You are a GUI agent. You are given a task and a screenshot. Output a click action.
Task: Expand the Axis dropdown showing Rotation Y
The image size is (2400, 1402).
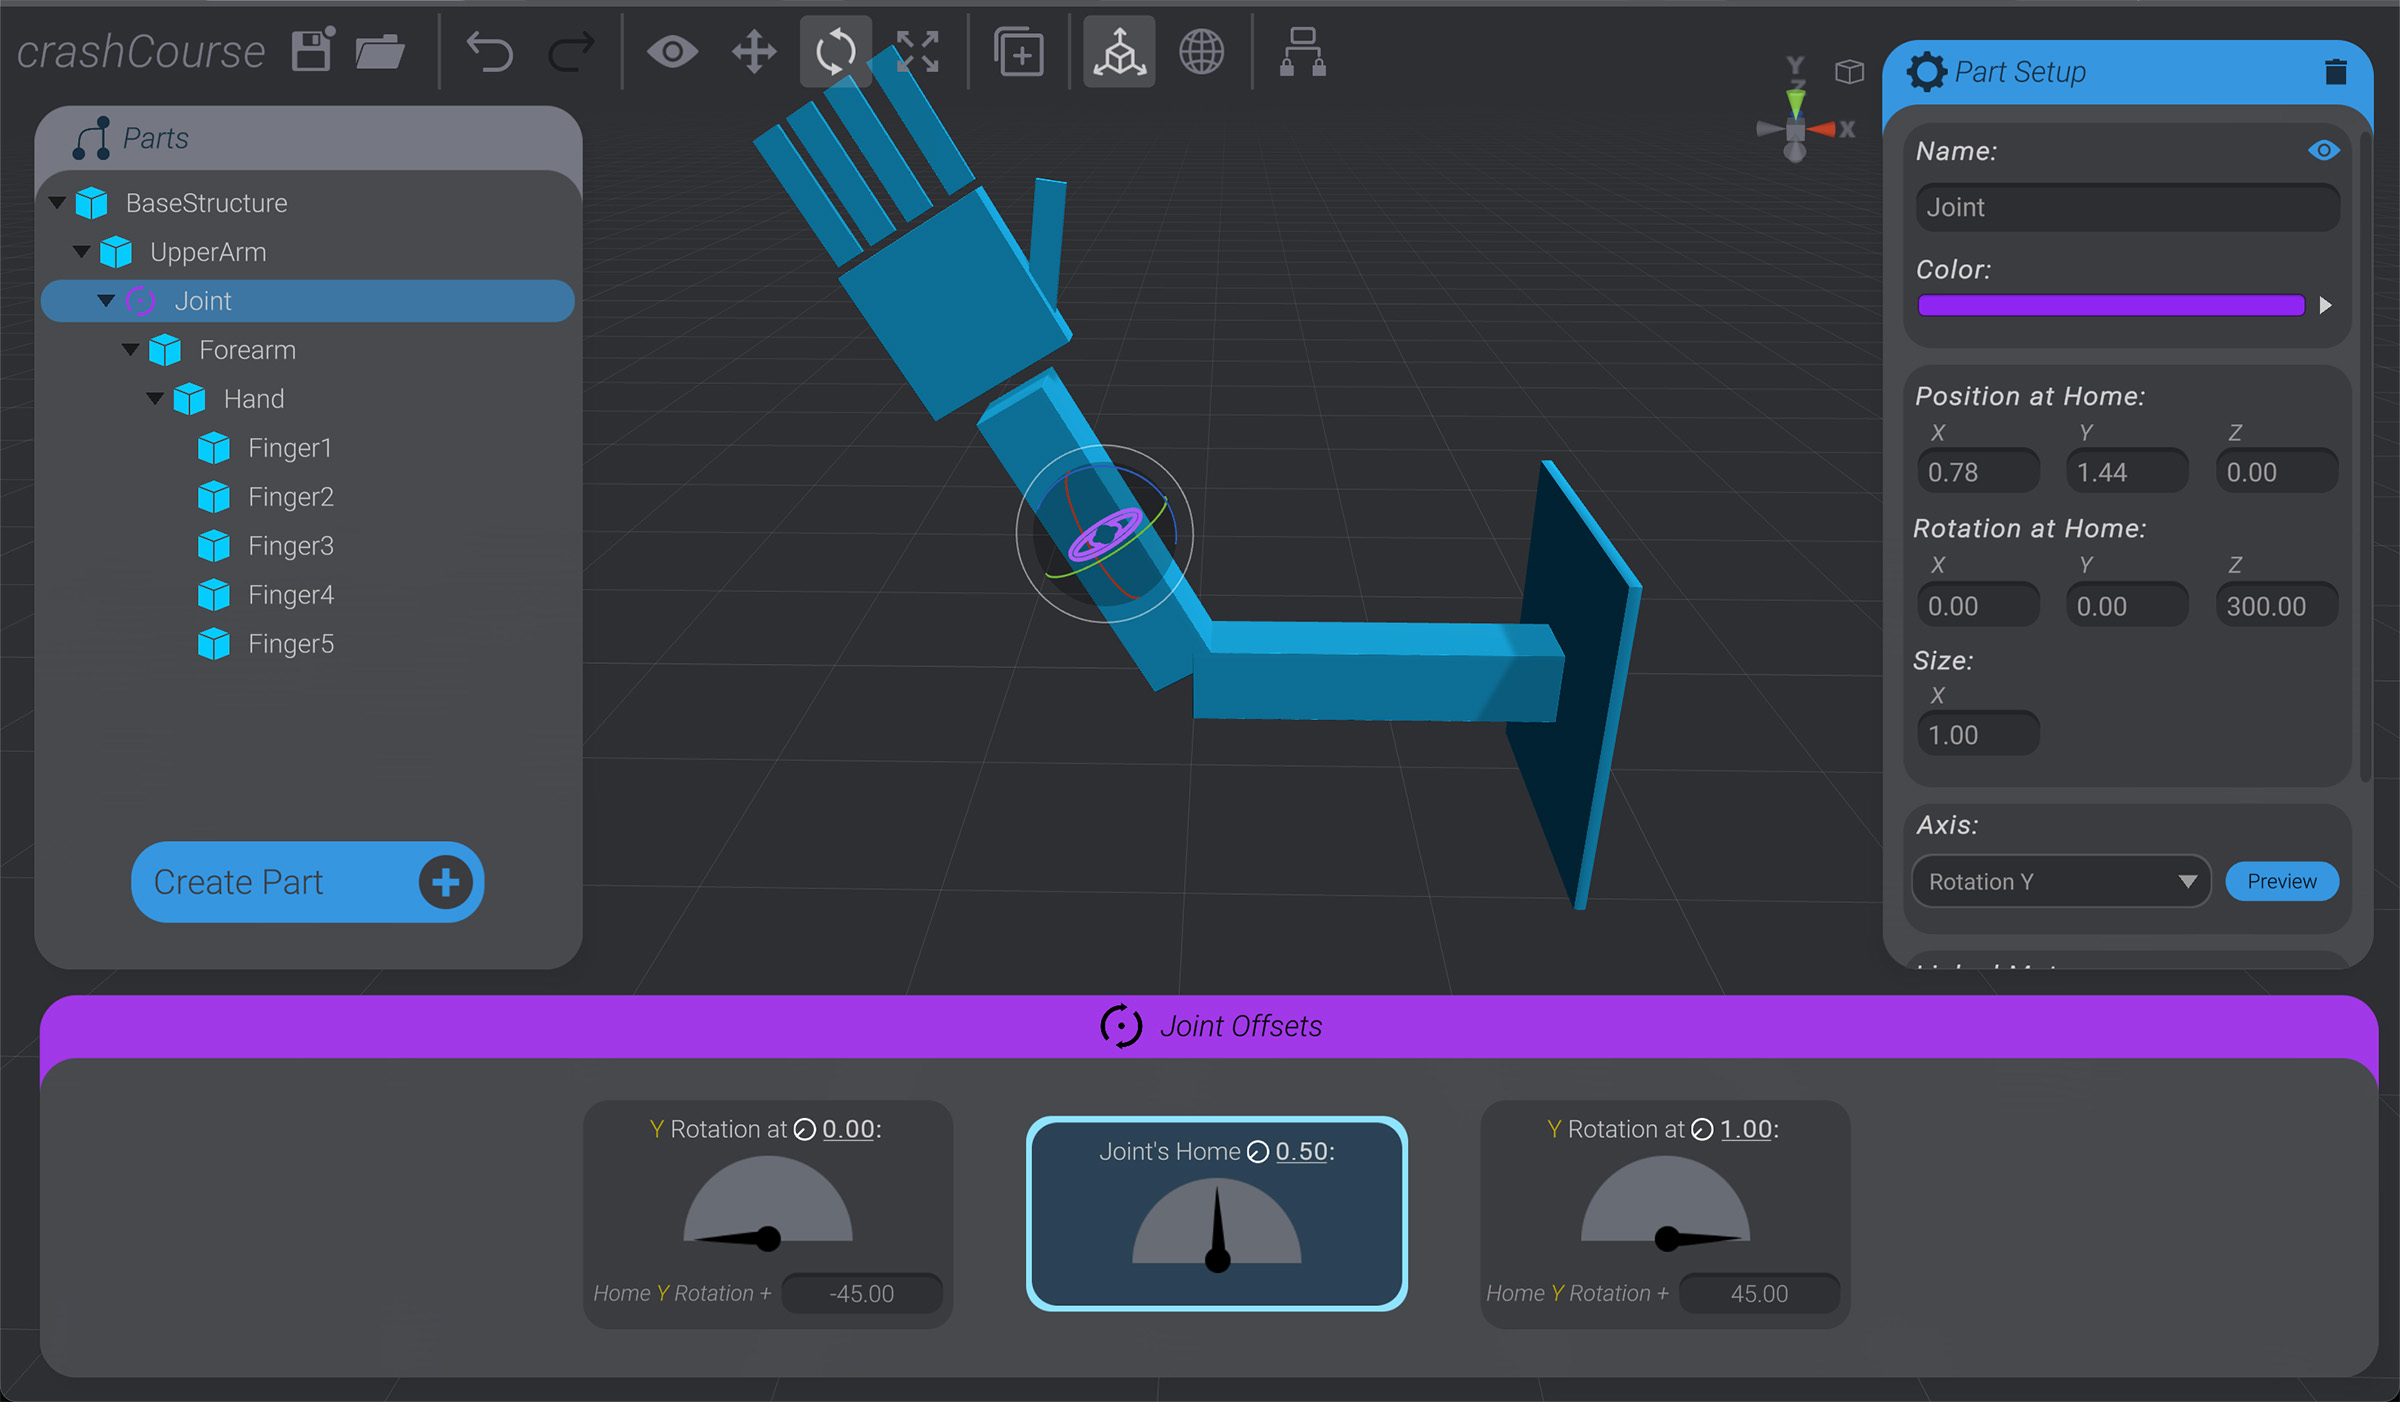2060,881
